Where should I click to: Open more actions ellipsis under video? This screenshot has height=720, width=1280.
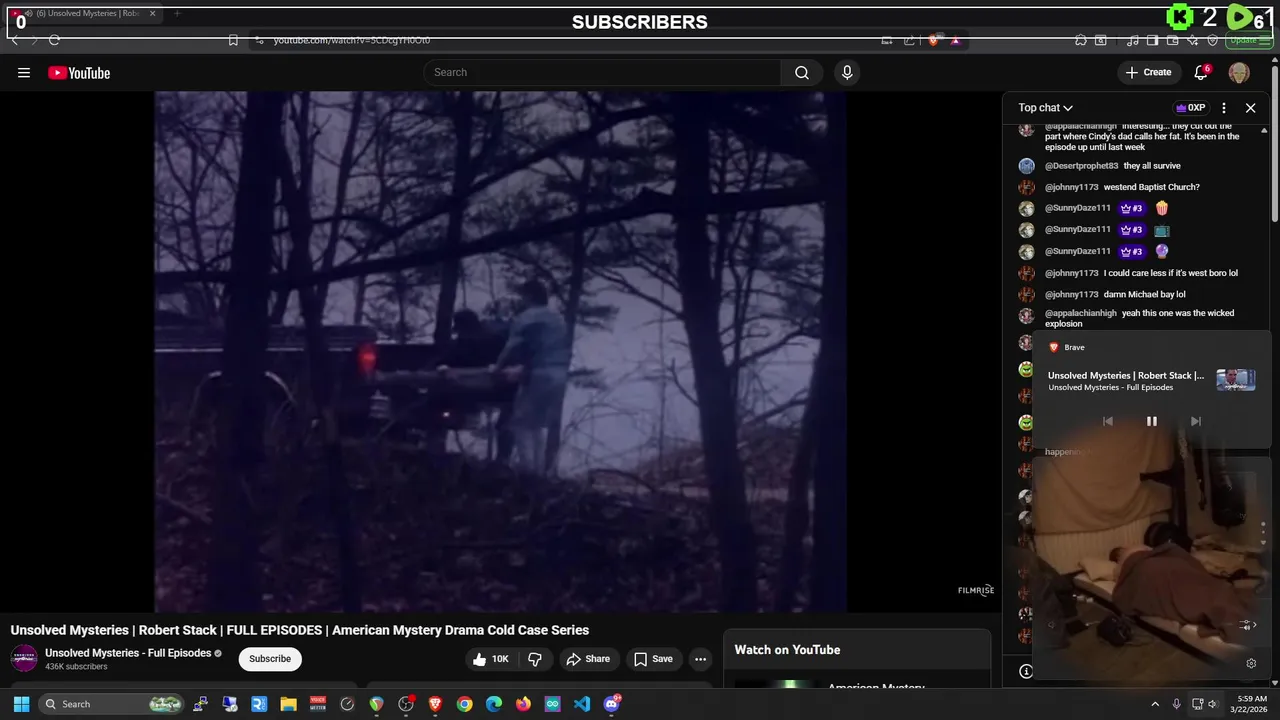pyautogui.click(x=700, y=659)
